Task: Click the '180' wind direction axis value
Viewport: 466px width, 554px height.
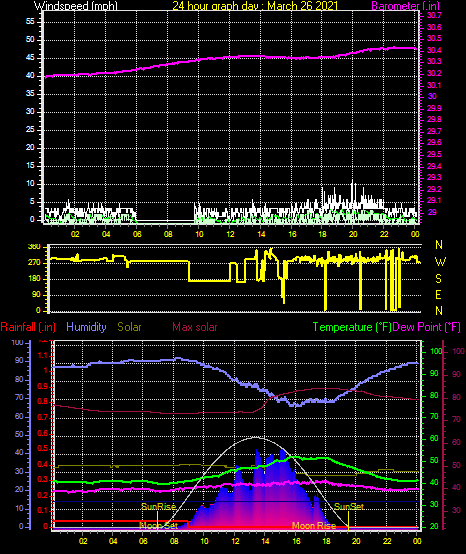Action: point(34,279)
